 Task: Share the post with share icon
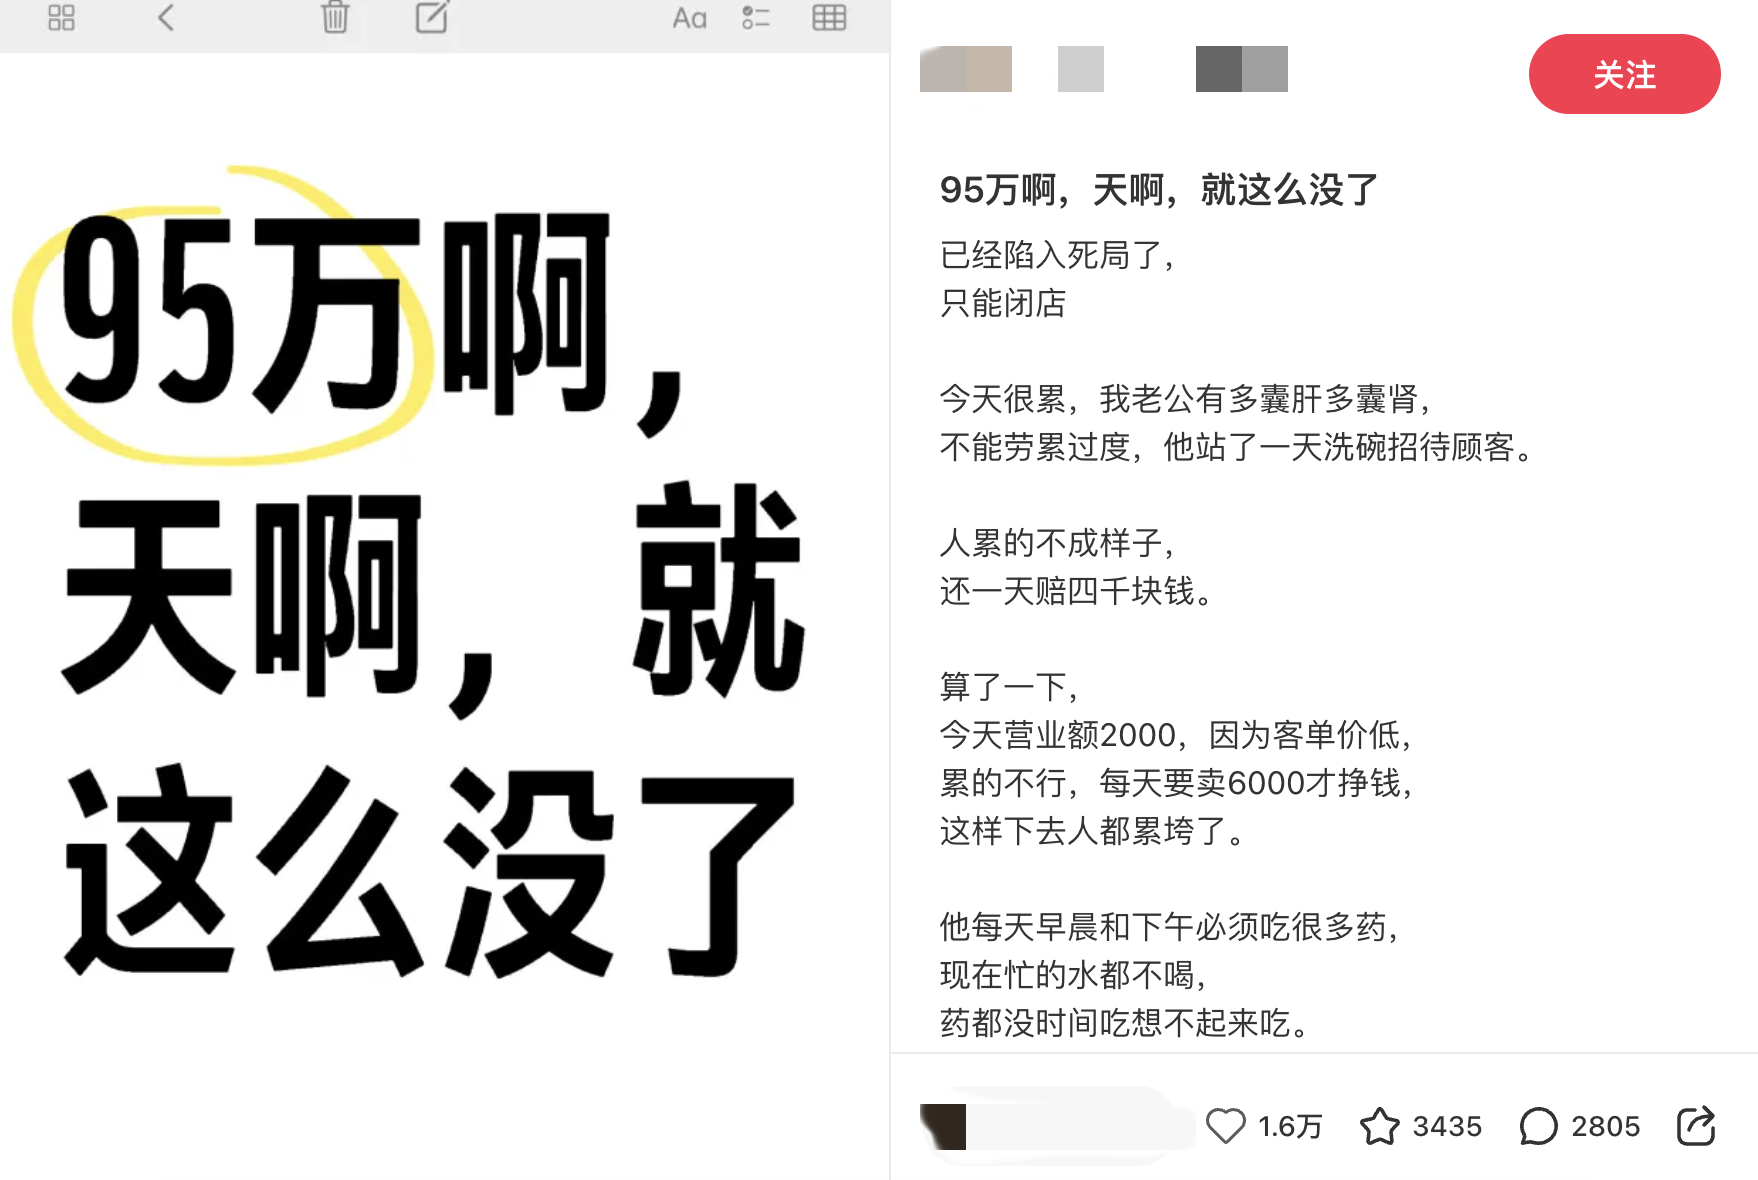click(1696, 1126)
